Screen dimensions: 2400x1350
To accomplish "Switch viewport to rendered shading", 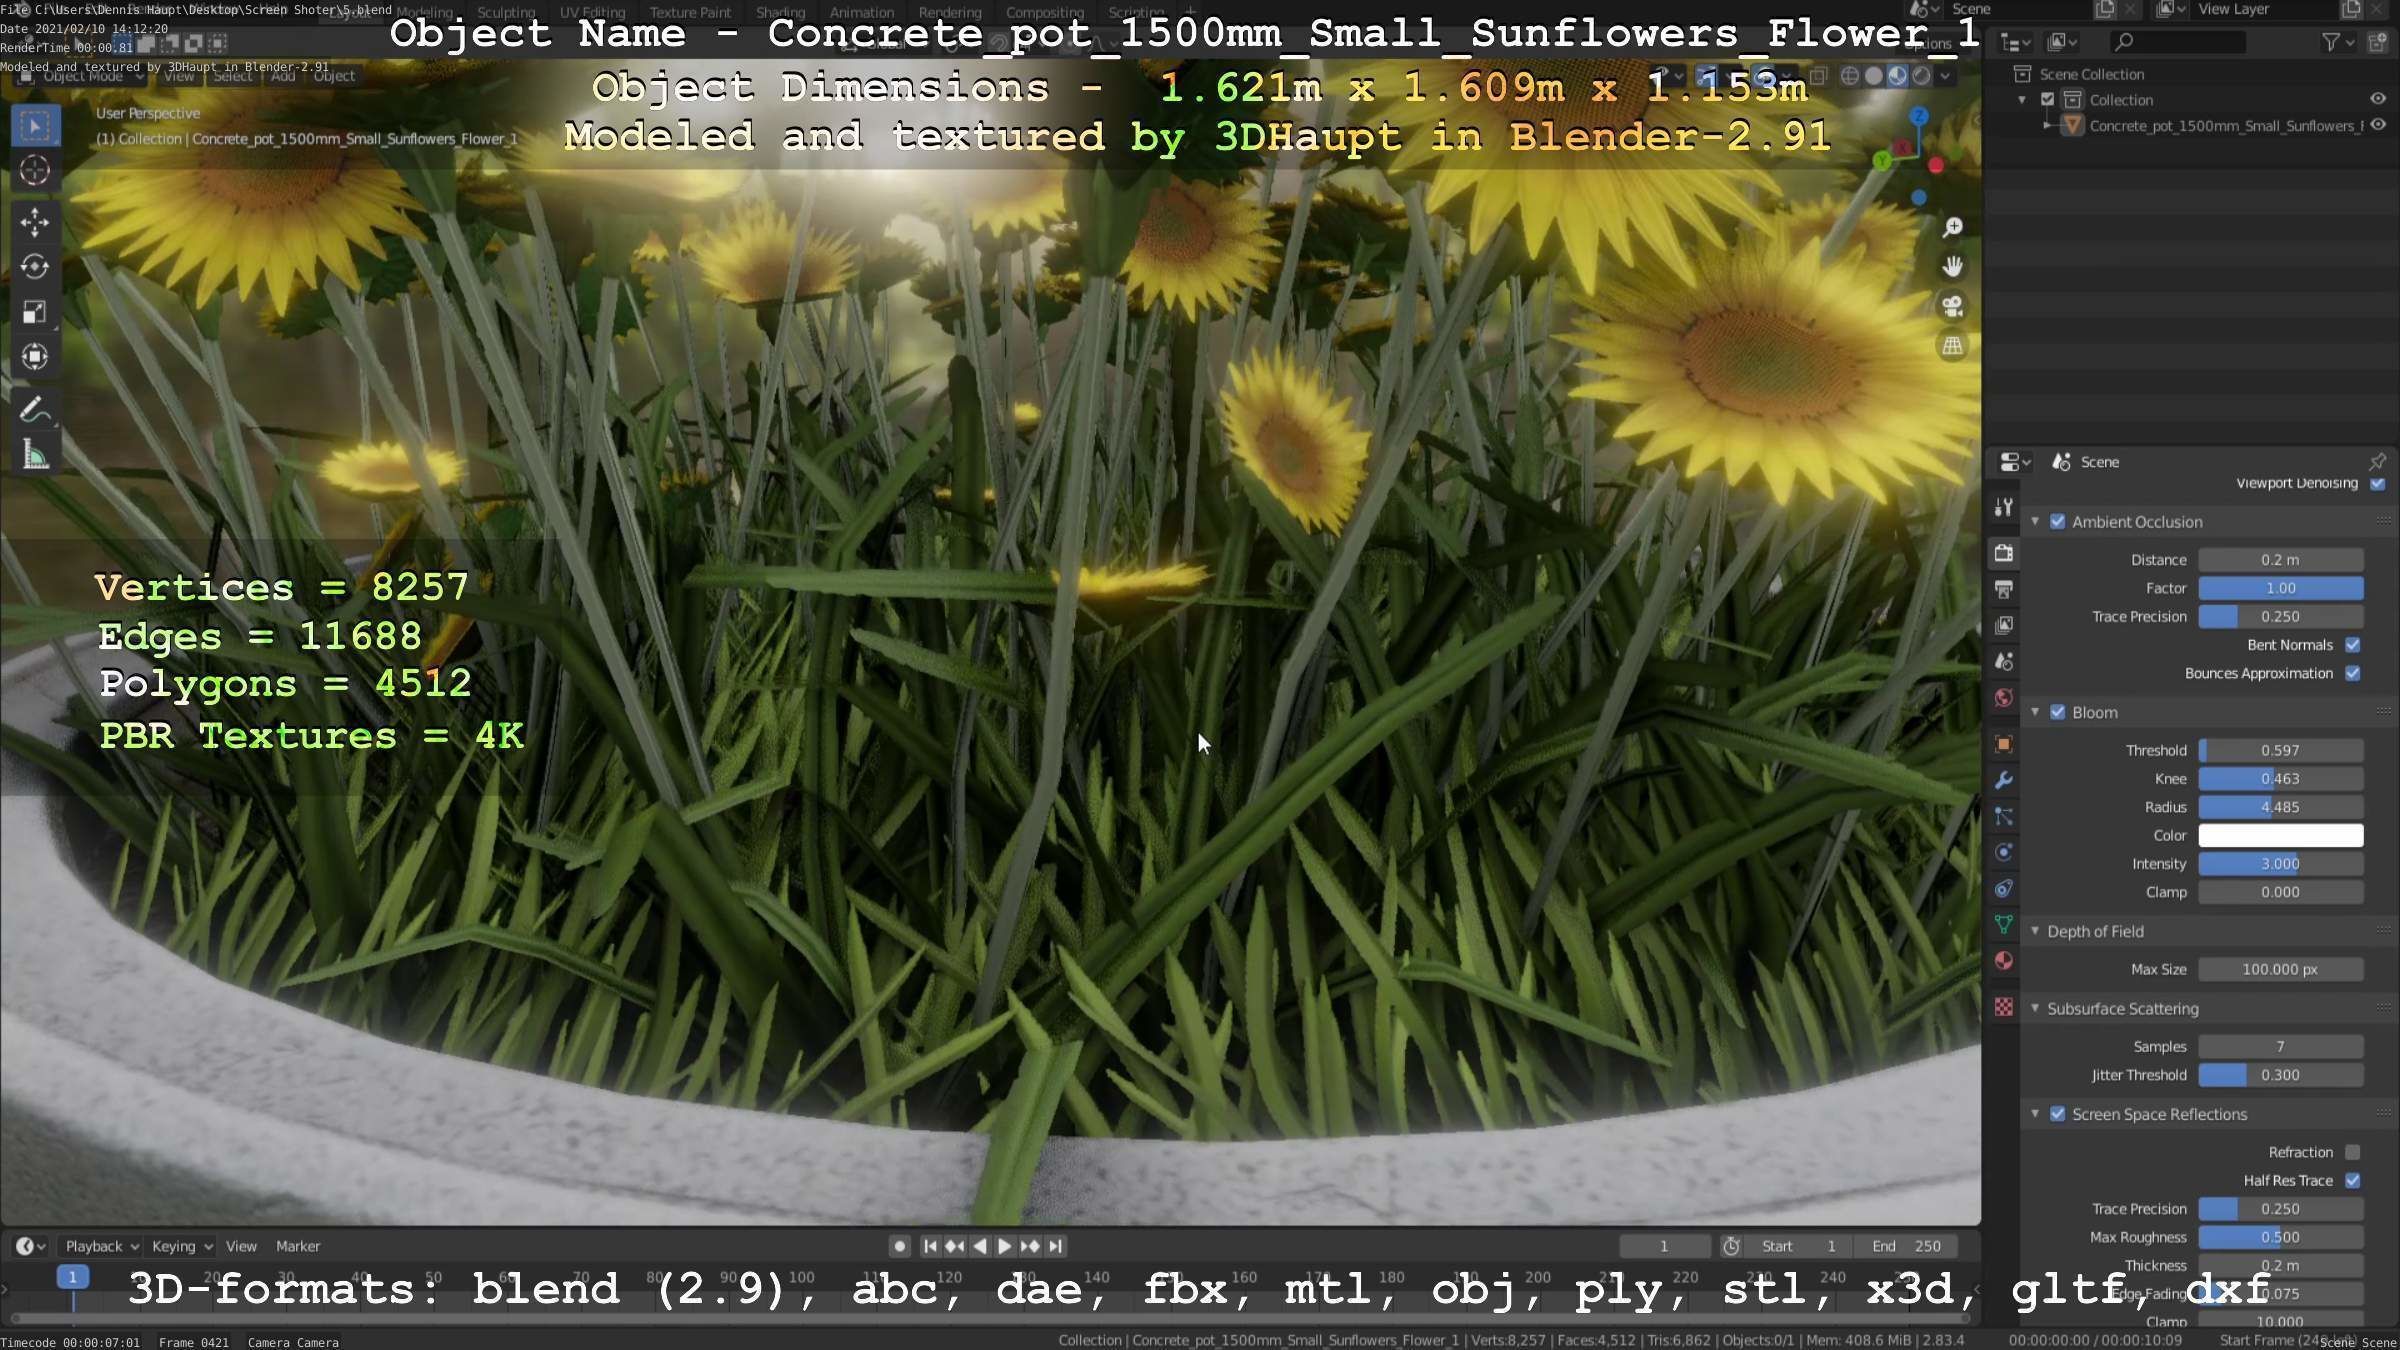I will pyautogui.click(x=1921, y=75).
